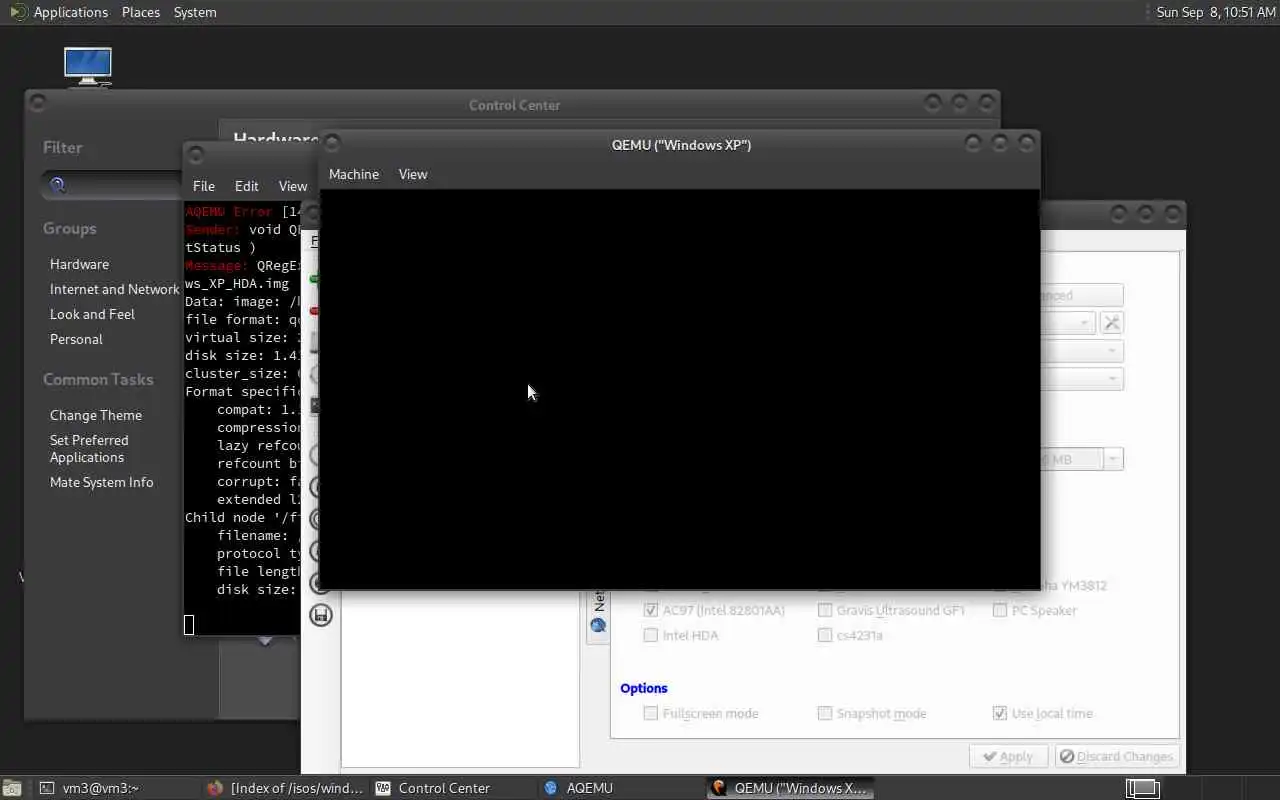Click the Control Center filter search field

tap(113, 185)
